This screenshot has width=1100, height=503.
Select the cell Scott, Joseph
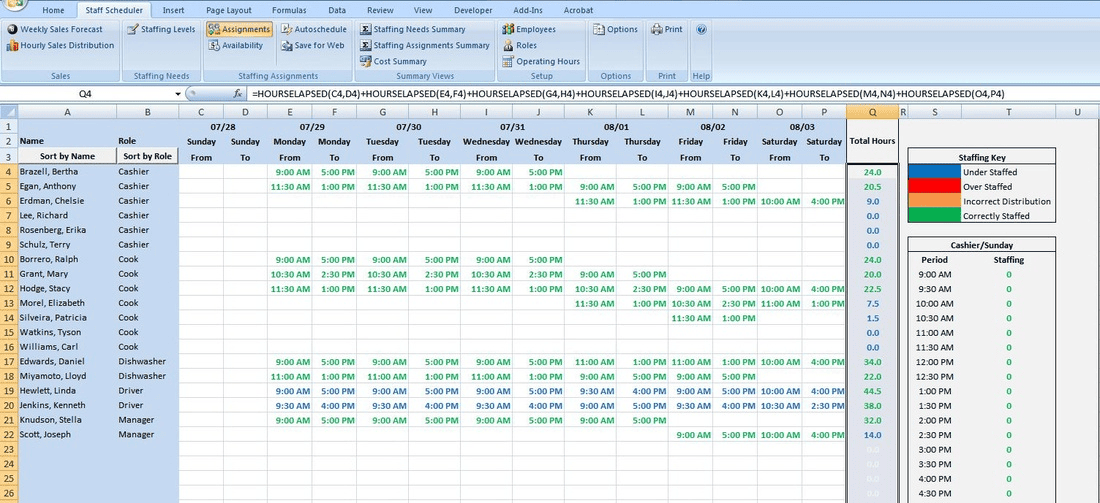(x=67, y=435)
